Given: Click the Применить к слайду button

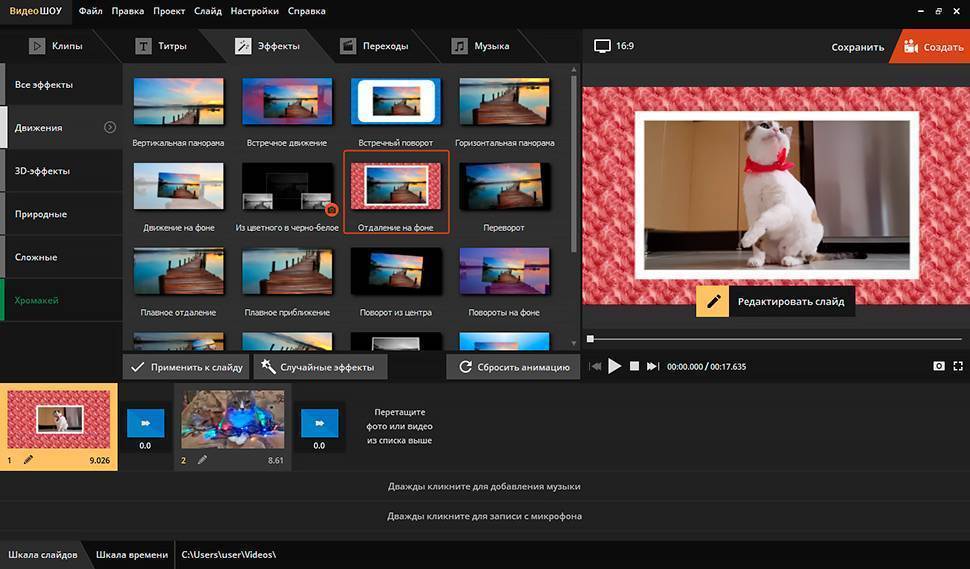Looking at the screenshot, I should click(187, 367).
